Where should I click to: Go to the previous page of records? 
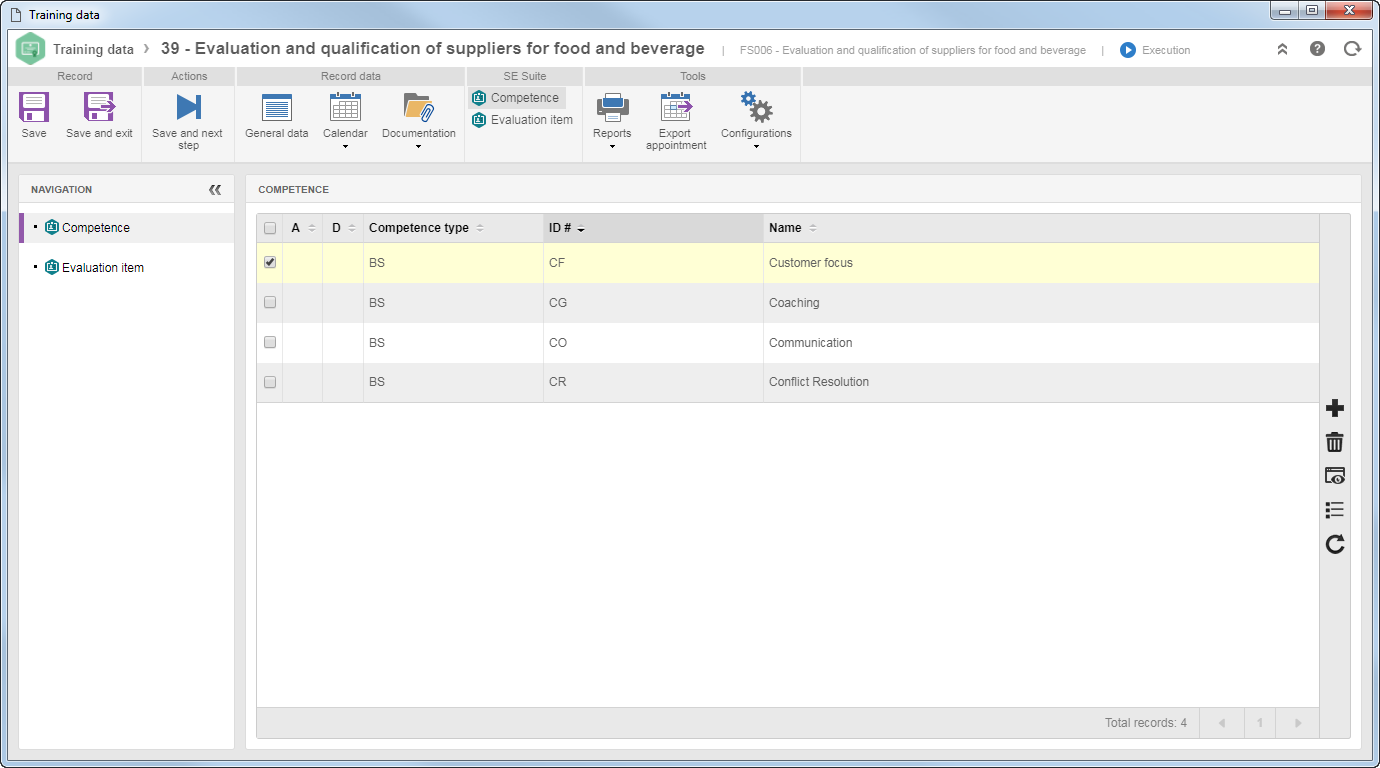1221,723
